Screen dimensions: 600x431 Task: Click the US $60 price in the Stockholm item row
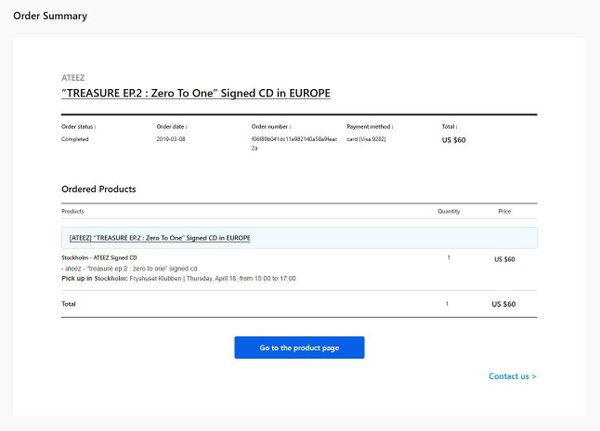pos(505,259)
